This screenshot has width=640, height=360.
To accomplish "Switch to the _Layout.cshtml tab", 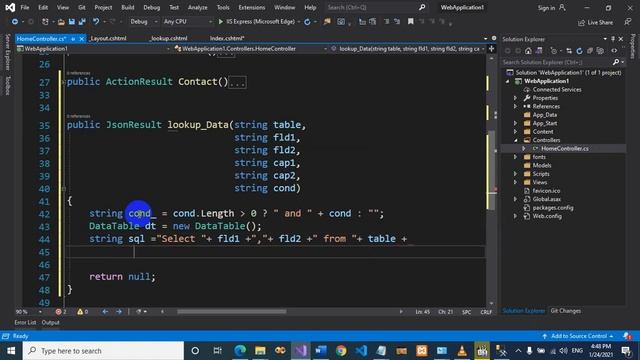I will (108, 38).
